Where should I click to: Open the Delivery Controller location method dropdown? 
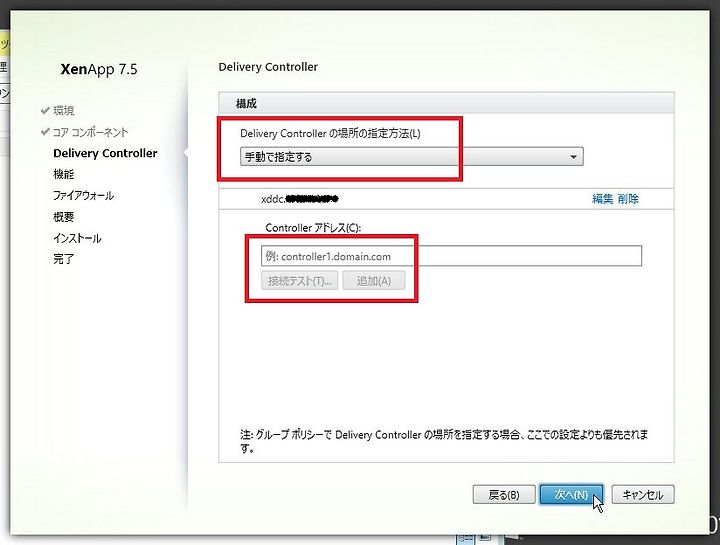coord(411,157)
